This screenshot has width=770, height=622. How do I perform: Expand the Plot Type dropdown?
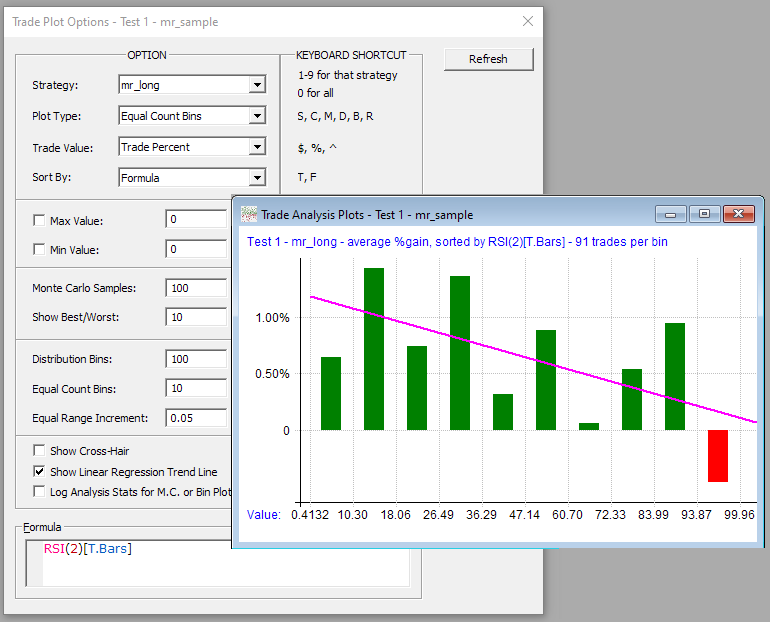(257, 117)
